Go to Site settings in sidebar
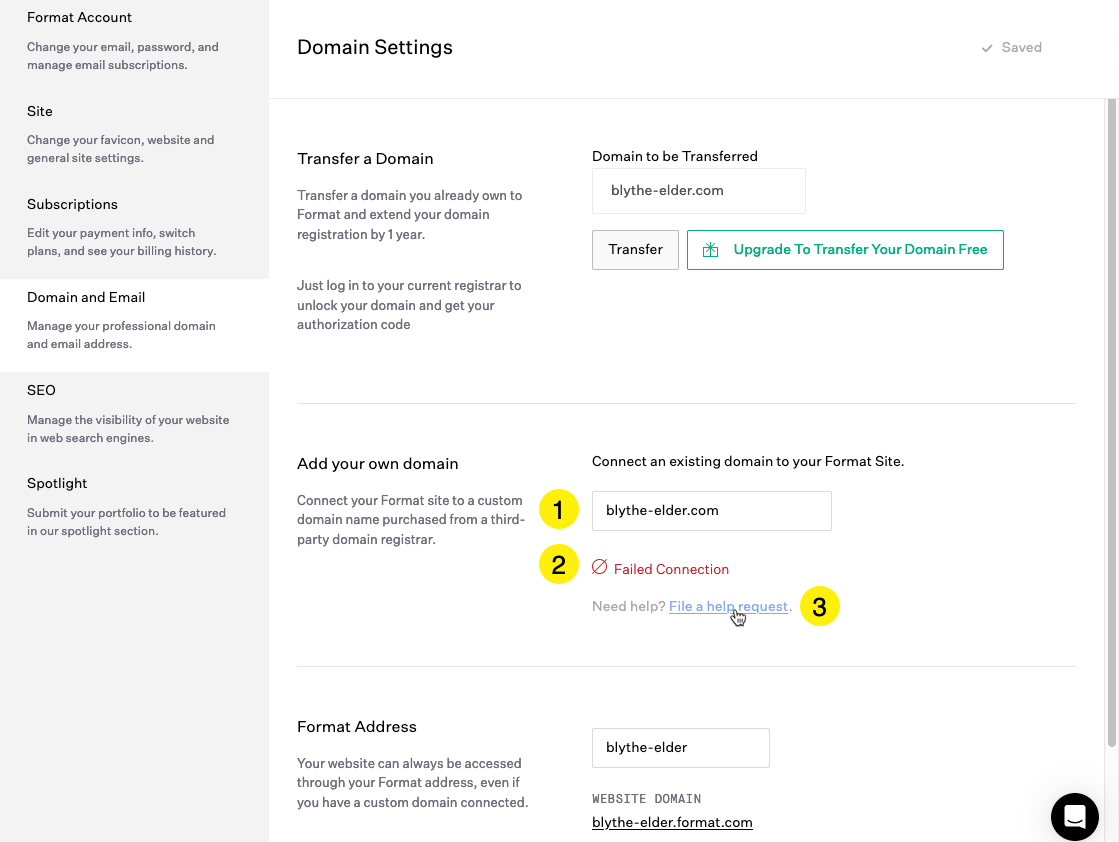This screenshot has width=1119, height=842. 40,111
